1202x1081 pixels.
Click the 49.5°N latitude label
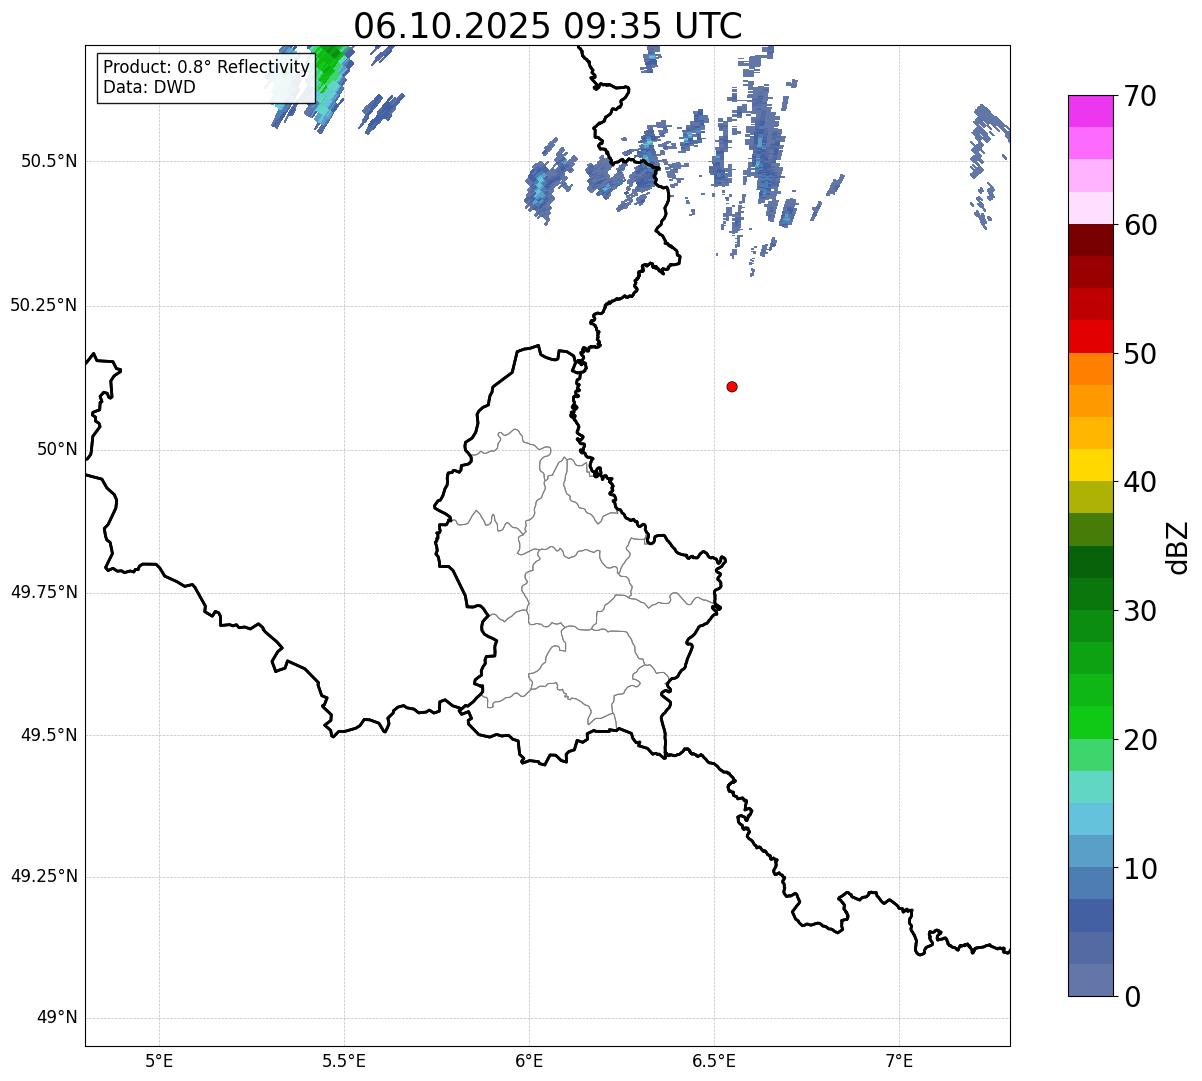tap(49, 735)
